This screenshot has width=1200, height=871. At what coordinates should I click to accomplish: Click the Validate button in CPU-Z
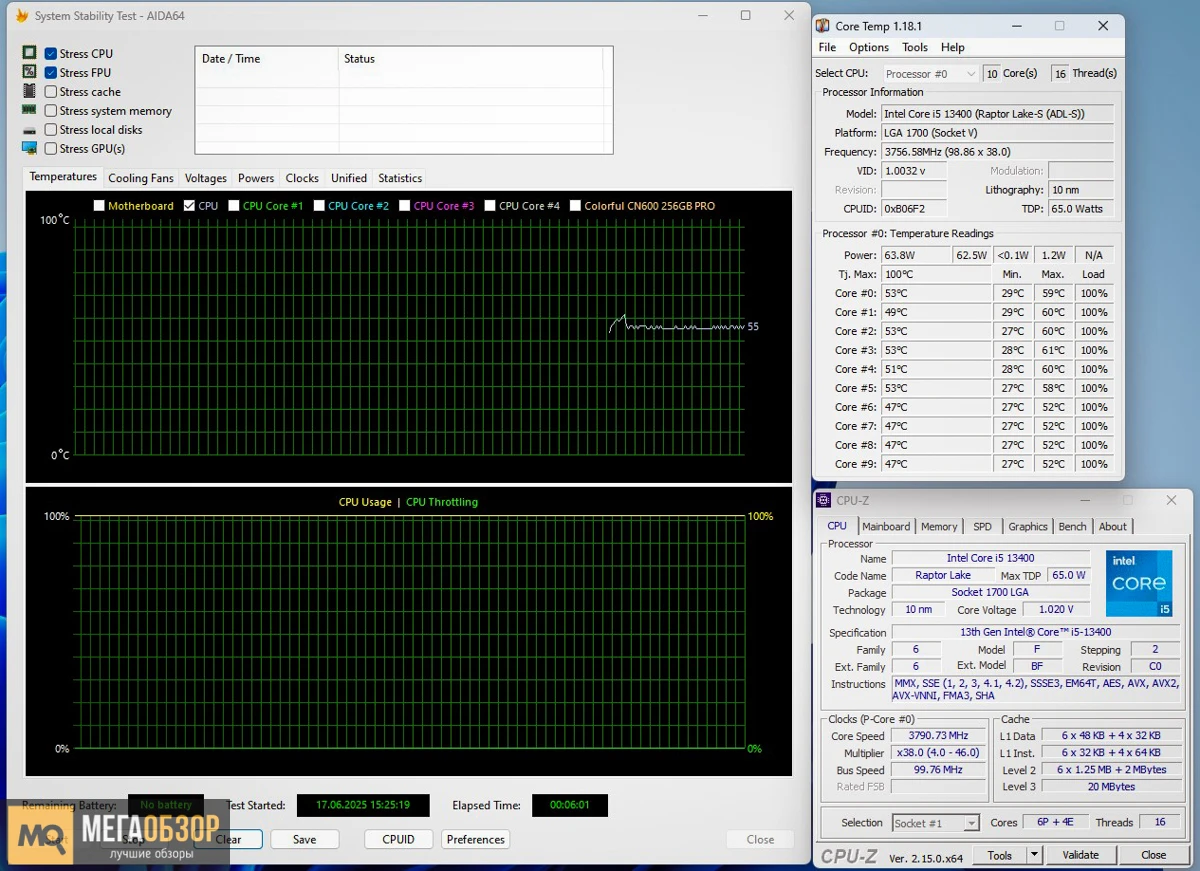coord(1080,855)
